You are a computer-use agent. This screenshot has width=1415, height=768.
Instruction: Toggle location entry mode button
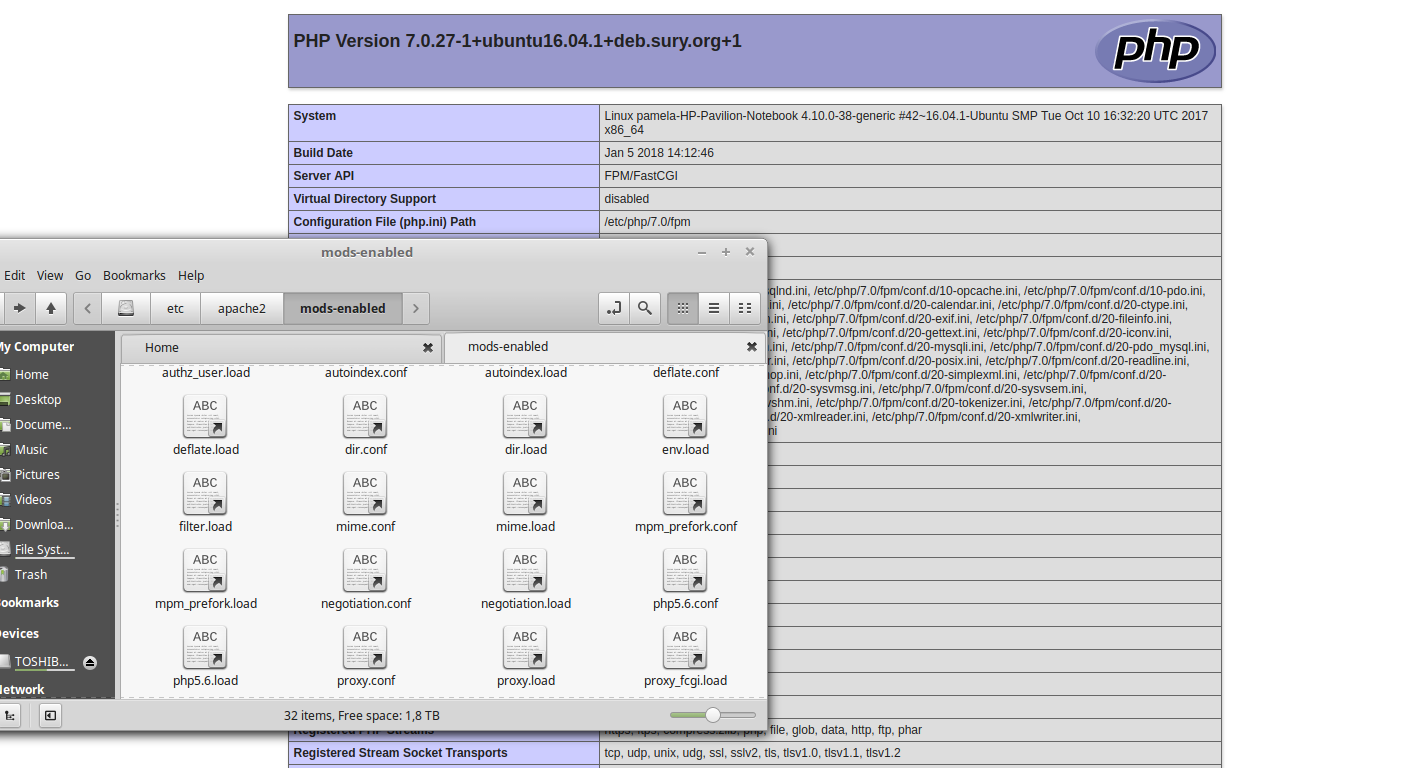click(x=614, y=308)
